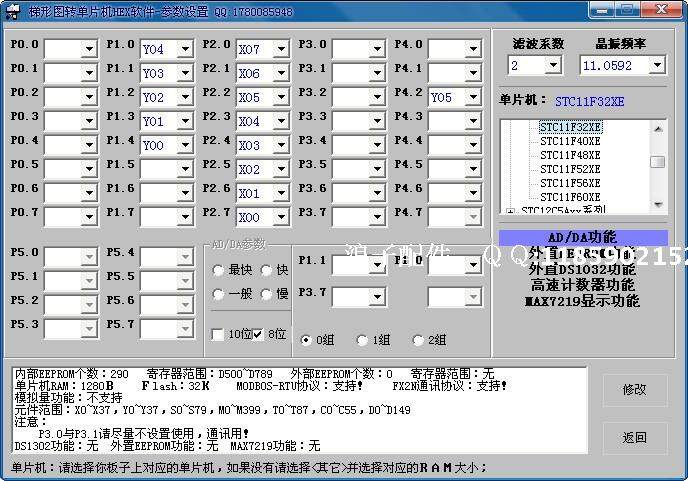Click the chip list scrollbar thumb
The image size is (688, 481).
coord(658,162)
